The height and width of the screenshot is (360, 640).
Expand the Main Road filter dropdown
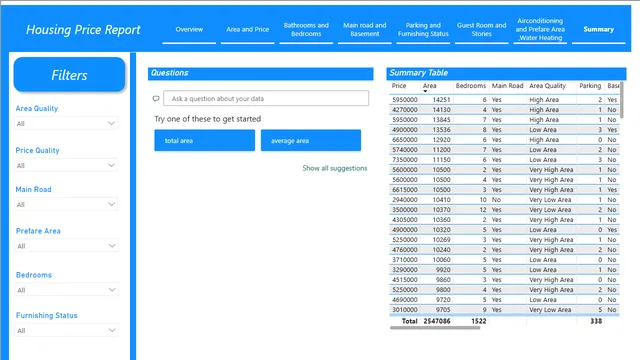click(66, 204)
